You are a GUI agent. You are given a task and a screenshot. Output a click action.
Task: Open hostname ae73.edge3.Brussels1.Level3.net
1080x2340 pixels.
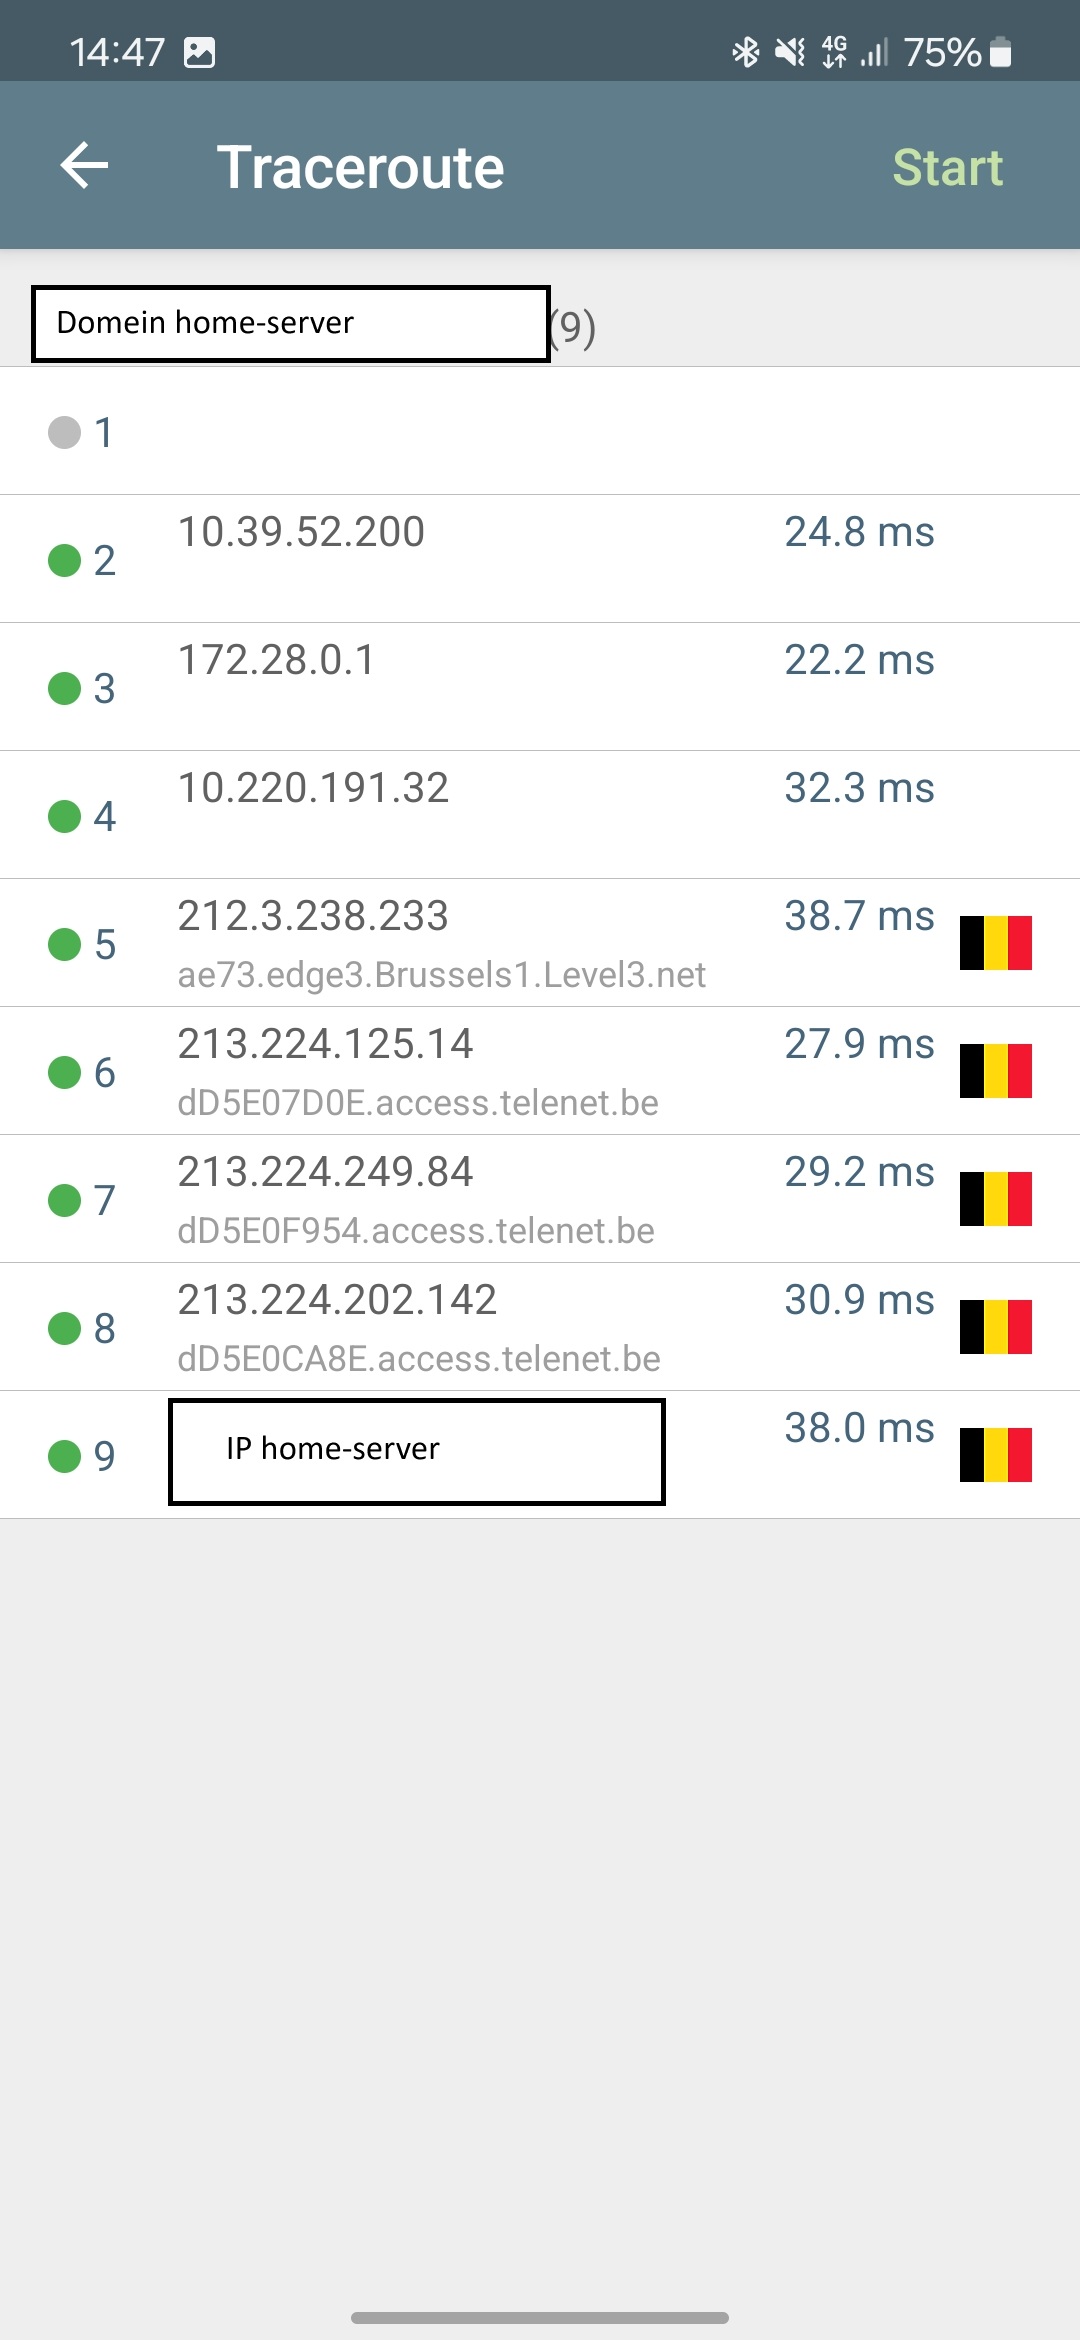[x=441, y=975]
